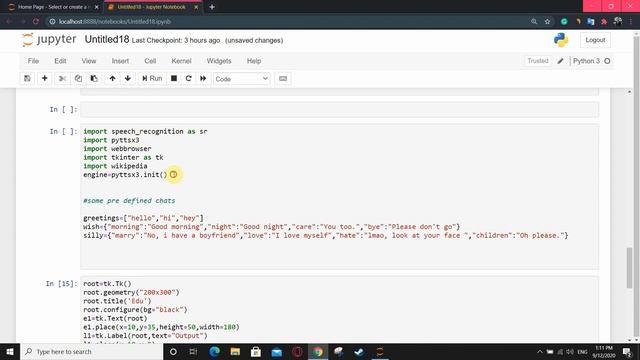This screenshot has height=360, width=640.
Task: Open Task View on taskbar
Action: coord(193,351)
